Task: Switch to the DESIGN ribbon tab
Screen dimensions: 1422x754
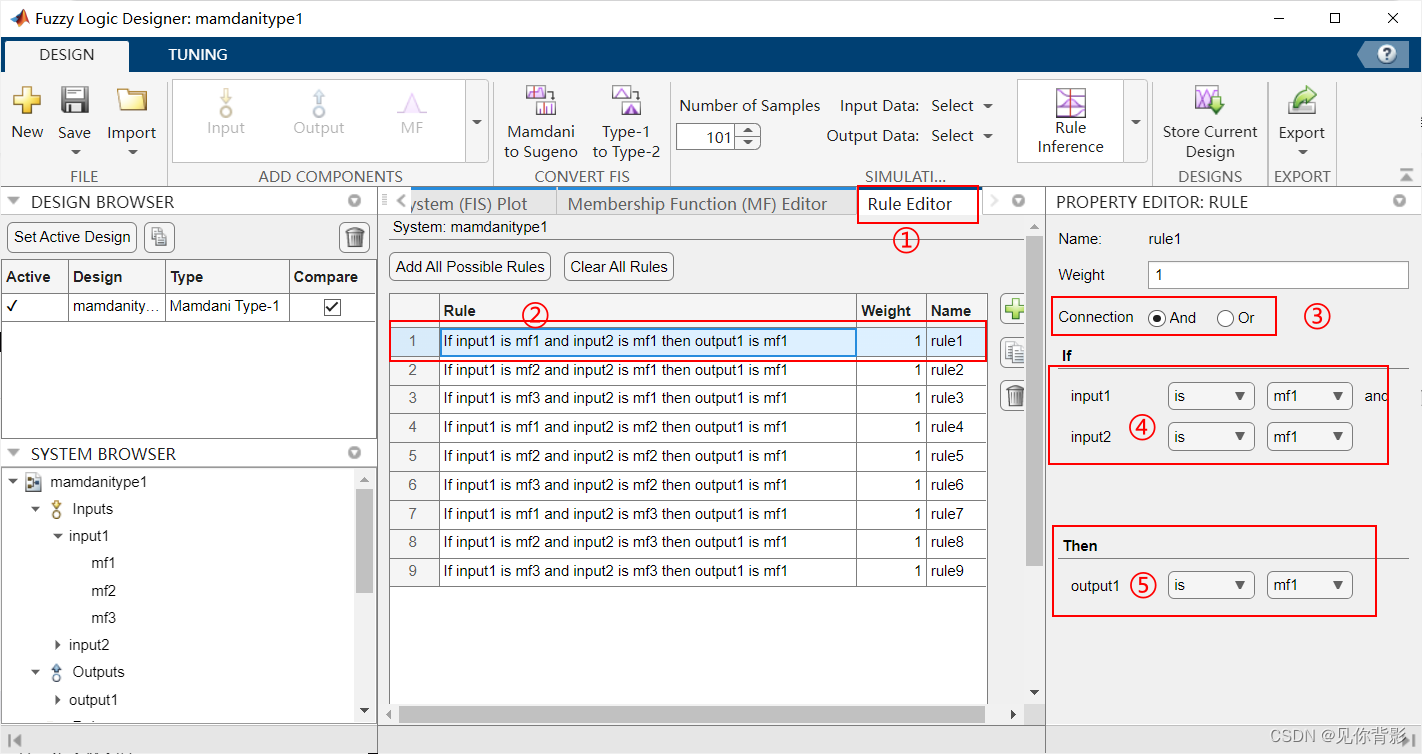Action: pos(67,55)
